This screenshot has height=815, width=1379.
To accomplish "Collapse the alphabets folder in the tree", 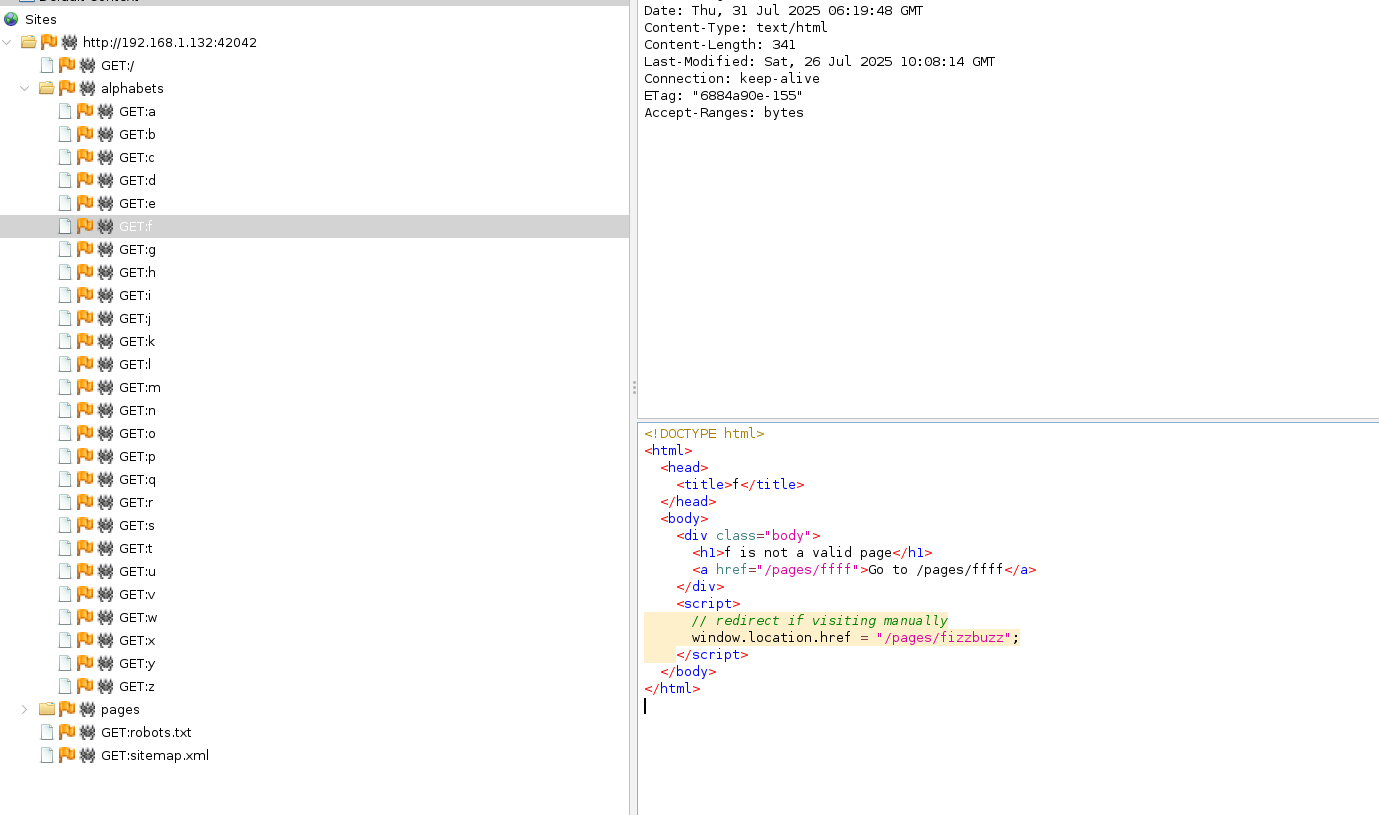I will (25, 88).
